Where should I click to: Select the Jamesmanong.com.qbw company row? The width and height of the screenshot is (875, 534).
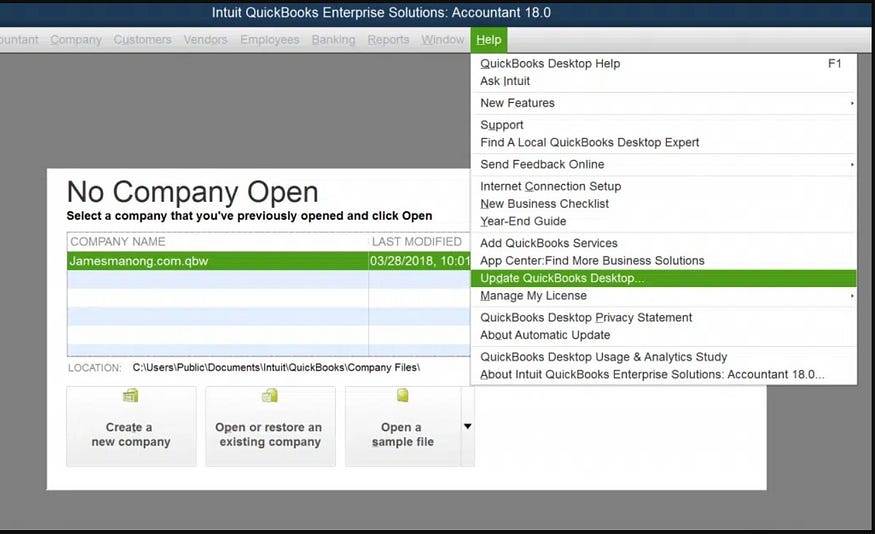(x=268, y=261)
